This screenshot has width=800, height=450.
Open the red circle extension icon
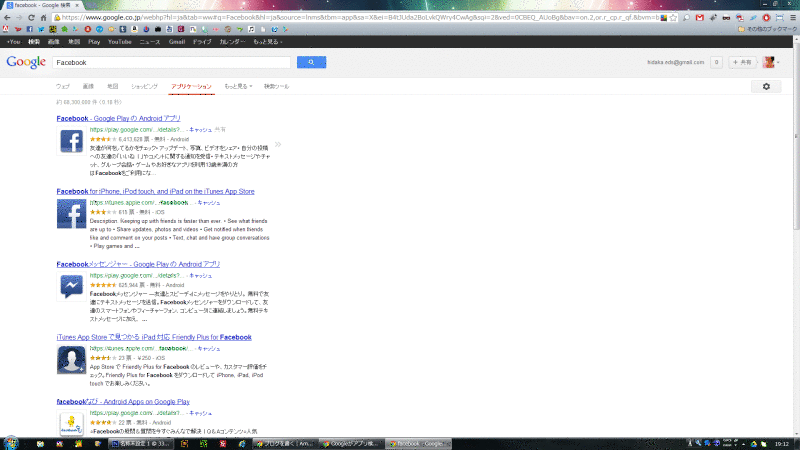click(766, 17)
